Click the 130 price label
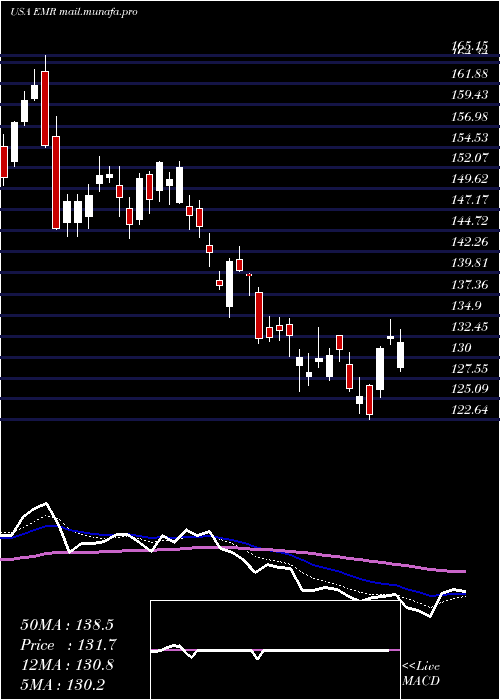This screenshot has height=700, width=500. pos(462,347)
